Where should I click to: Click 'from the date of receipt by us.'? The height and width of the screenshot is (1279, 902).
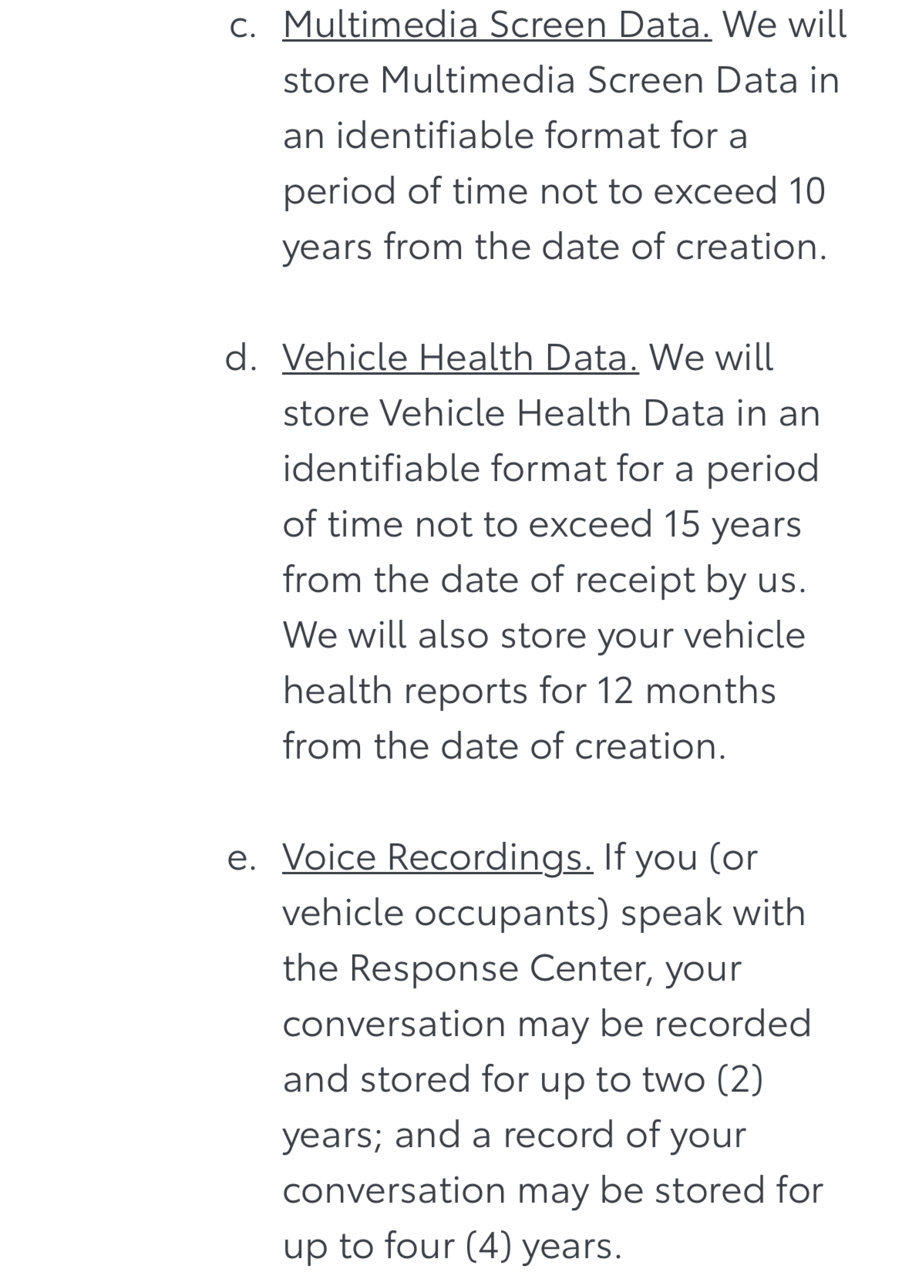544,580
